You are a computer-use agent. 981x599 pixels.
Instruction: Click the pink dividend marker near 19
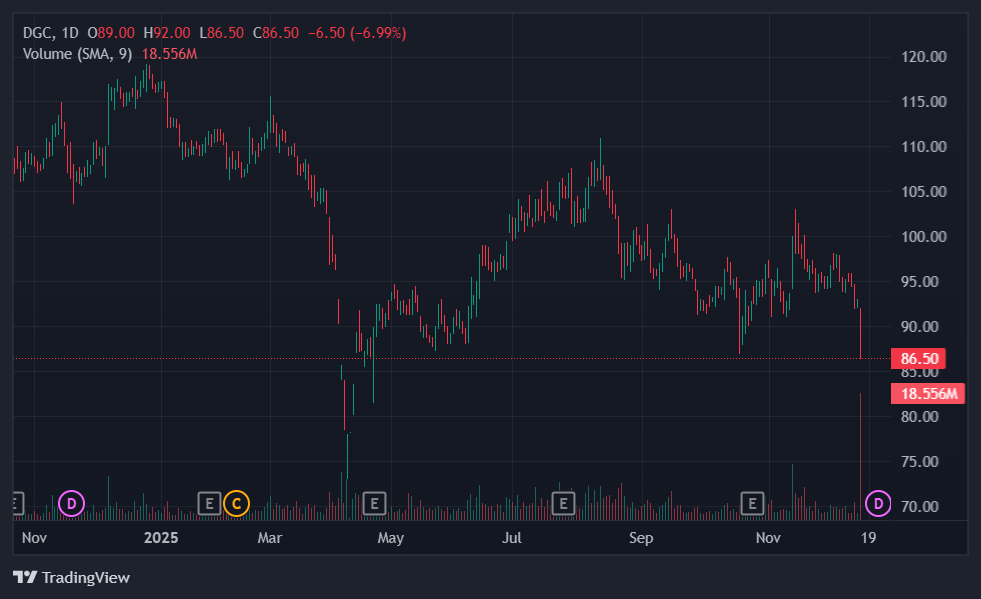(878, 502)
